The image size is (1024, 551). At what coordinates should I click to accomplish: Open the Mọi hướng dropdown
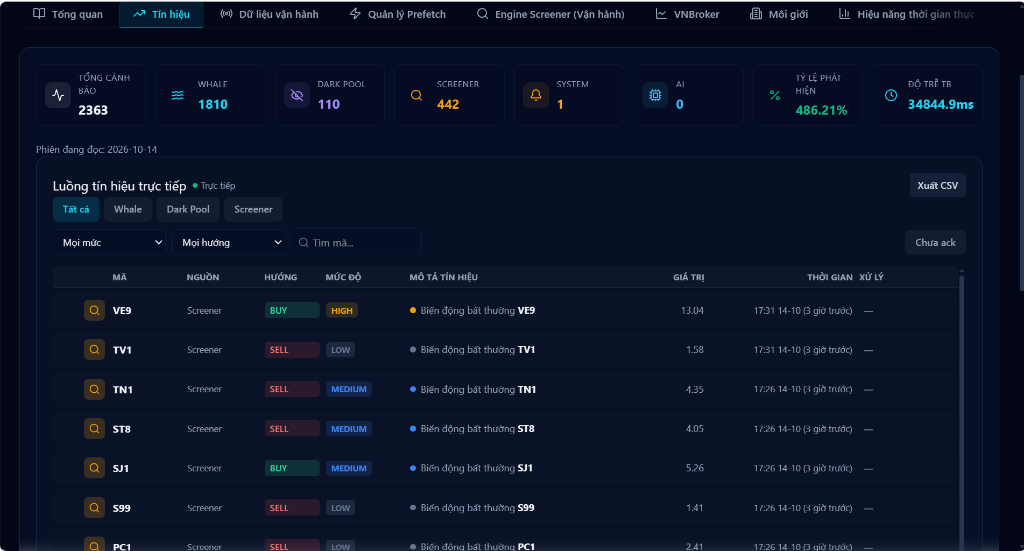click(229, 242)
